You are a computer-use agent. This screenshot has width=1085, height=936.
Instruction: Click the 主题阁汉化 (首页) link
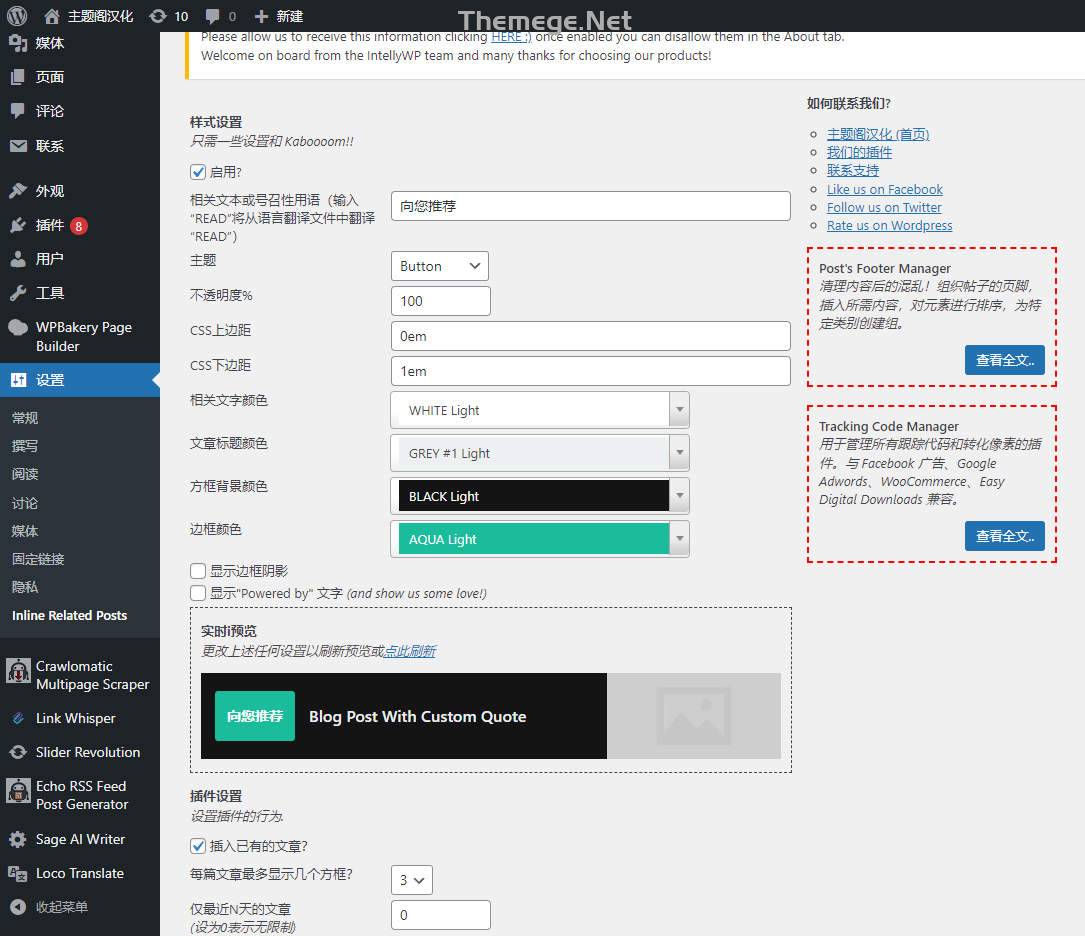[x=877, y=134]
